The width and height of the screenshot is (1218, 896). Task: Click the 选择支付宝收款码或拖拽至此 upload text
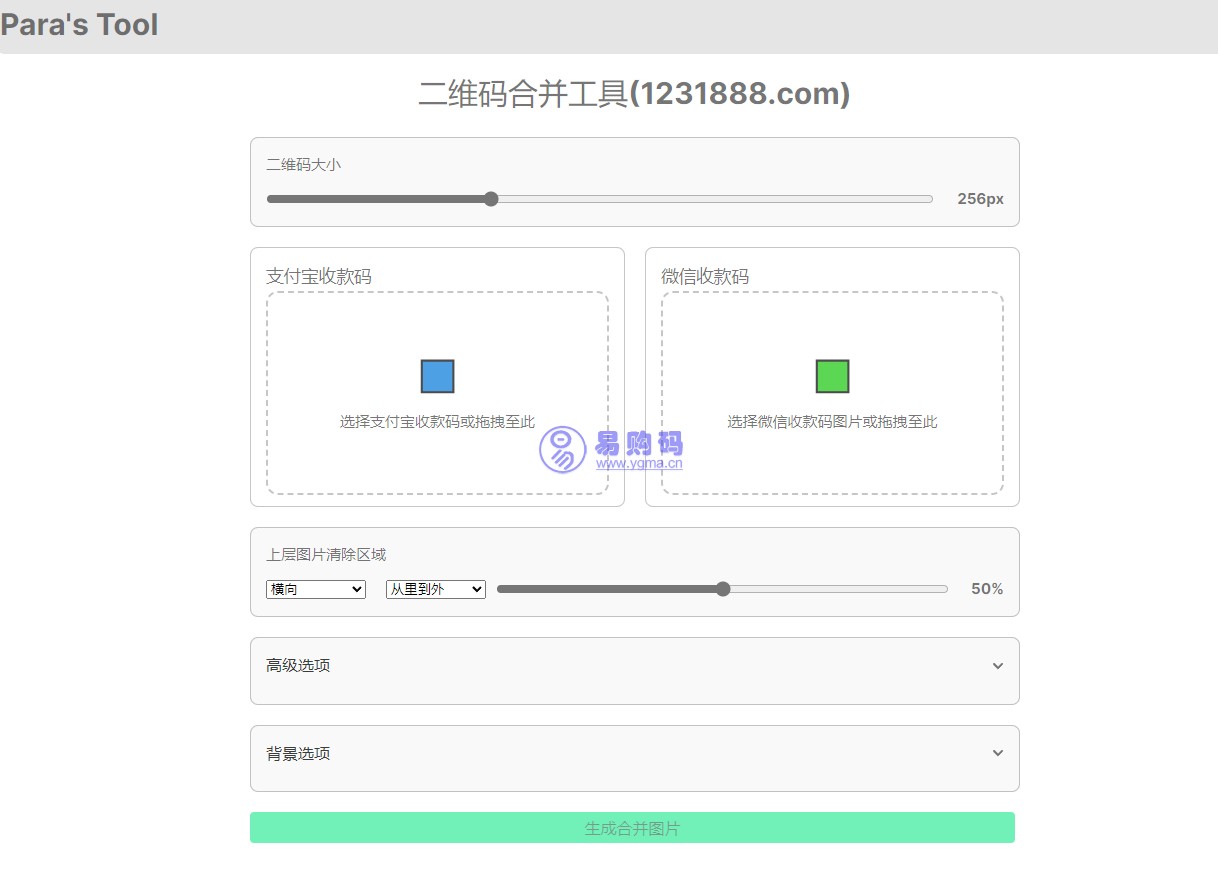[x=437, y=422]
